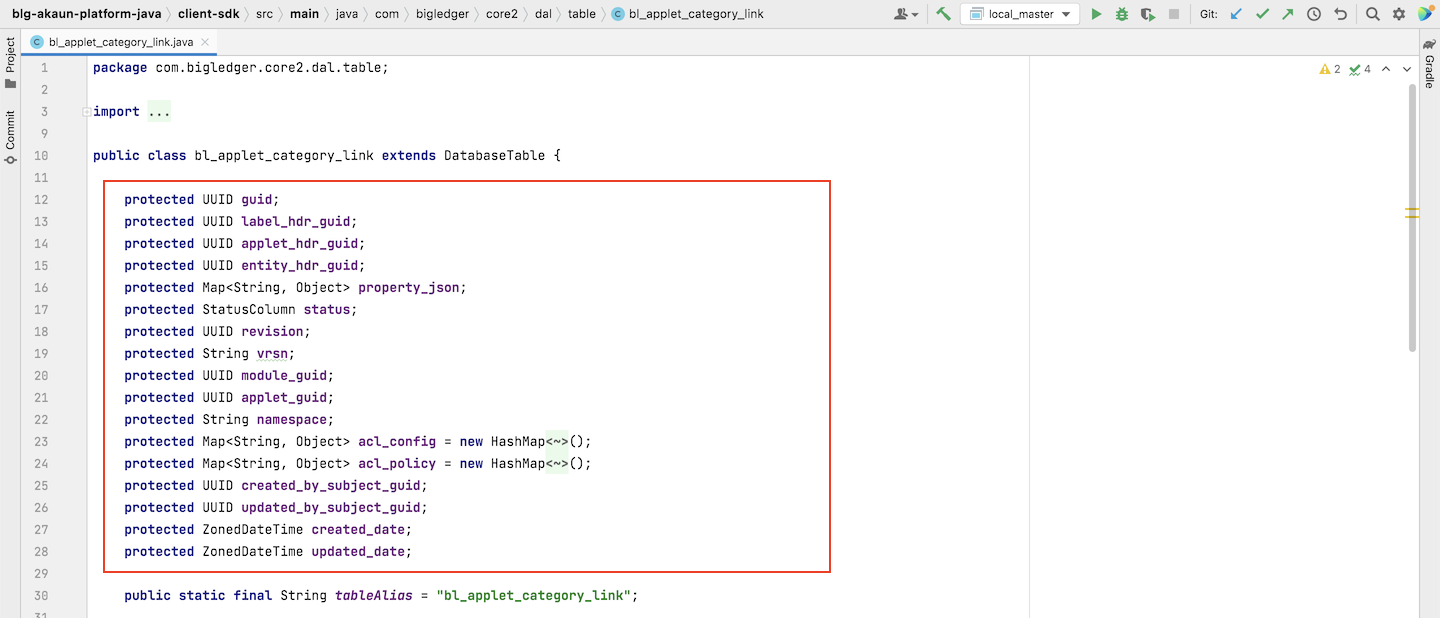
Task: Place cursor on property_json field
Action: pos(410,288)
